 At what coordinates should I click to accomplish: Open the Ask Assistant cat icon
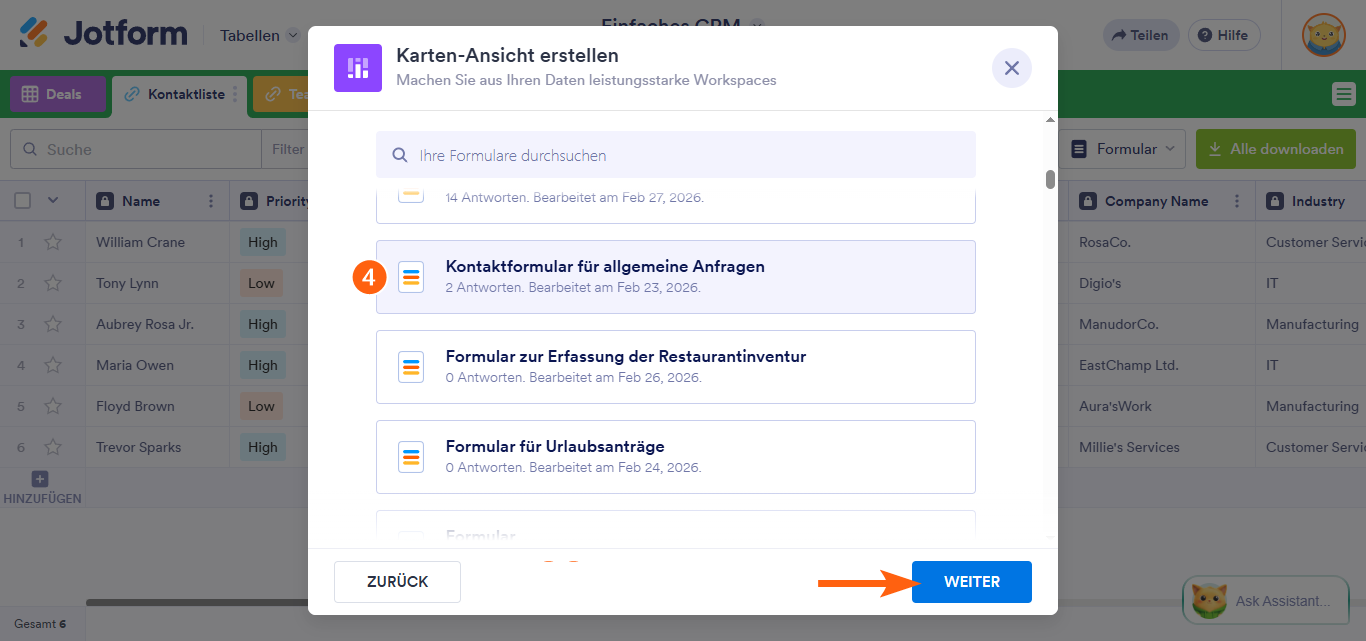tap(1209, 600)
